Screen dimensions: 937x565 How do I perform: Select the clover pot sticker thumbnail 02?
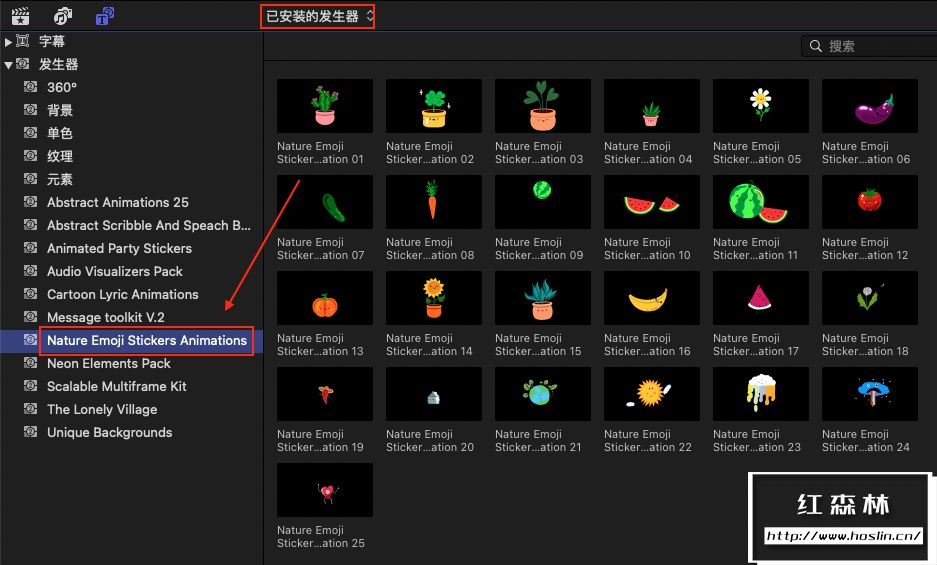434,106
